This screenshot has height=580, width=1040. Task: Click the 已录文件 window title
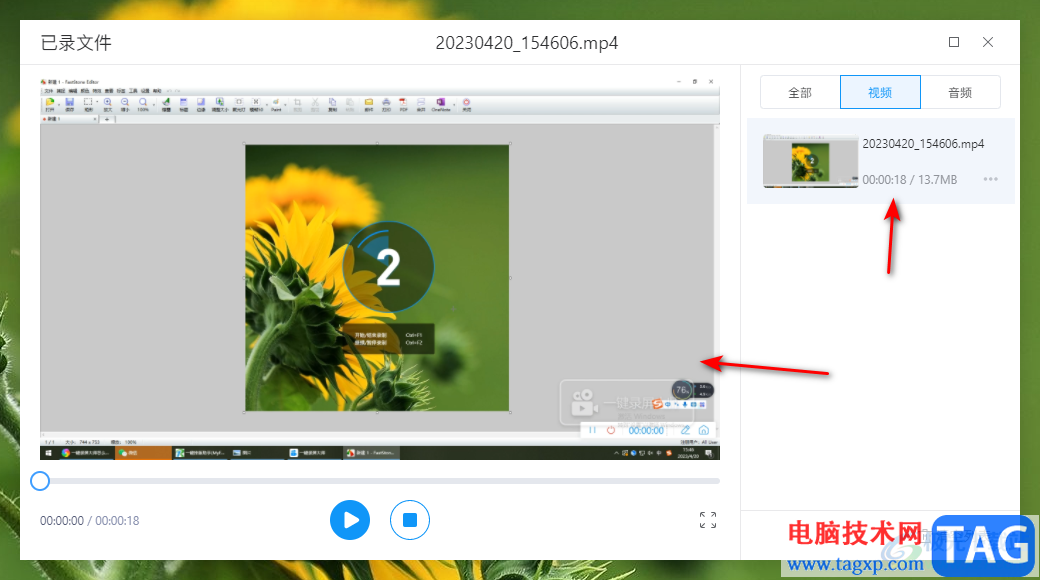point(76,43)
